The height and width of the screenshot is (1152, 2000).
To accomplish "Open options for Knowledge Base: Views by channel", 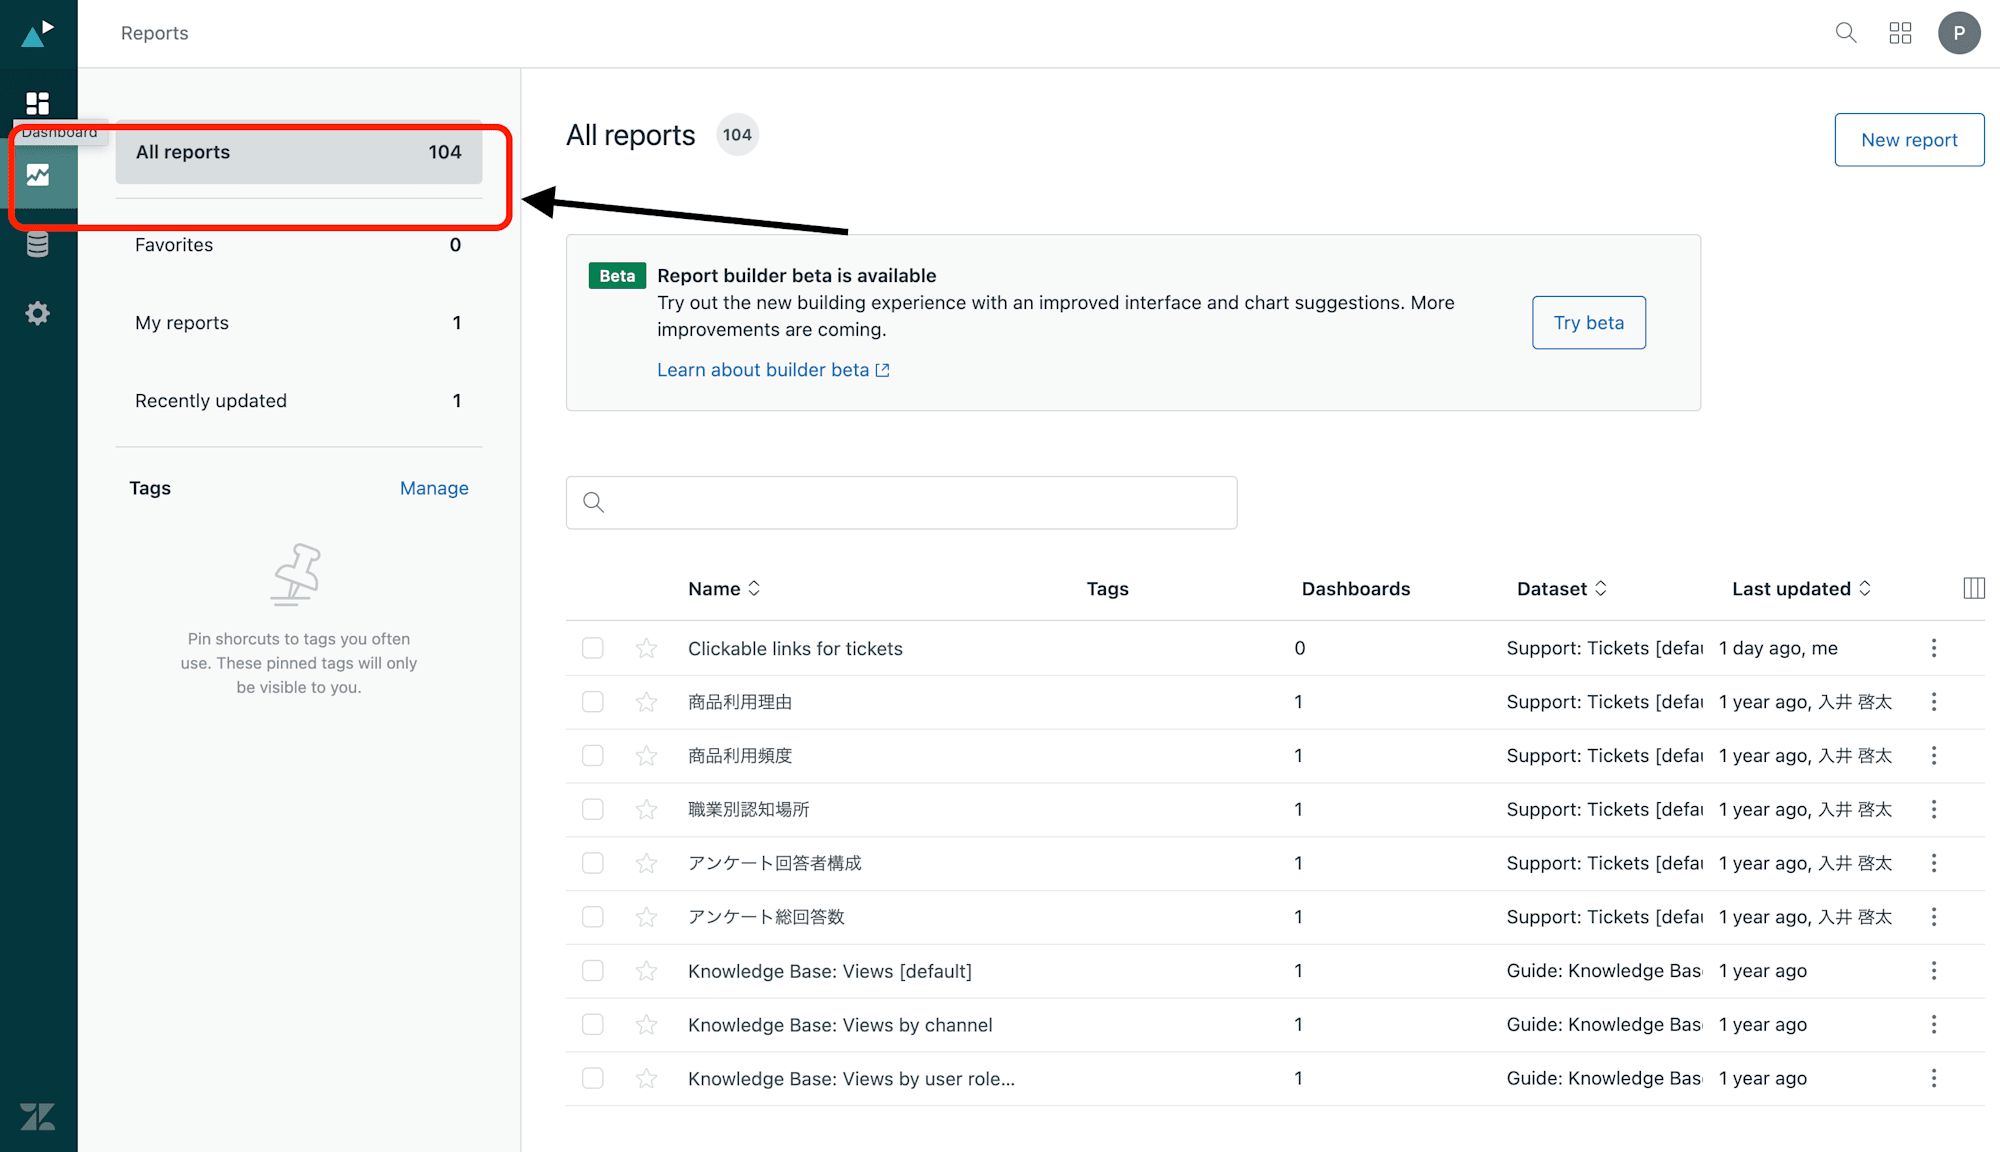I will (1933, 1025).
